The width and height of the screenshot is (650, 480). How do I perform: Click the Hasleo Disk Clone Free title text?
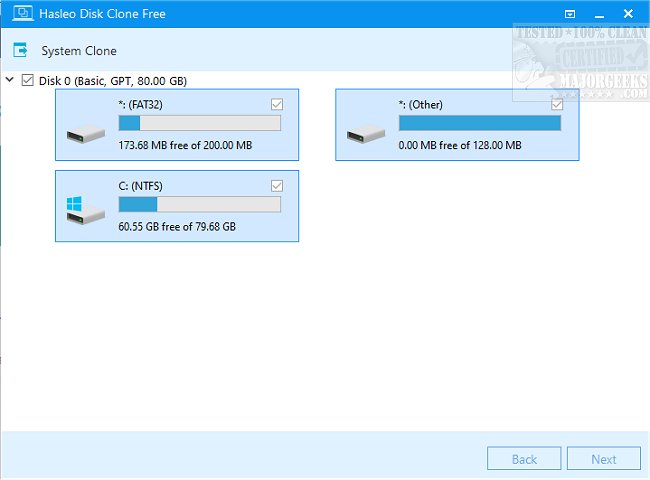[x=102, y=14]
